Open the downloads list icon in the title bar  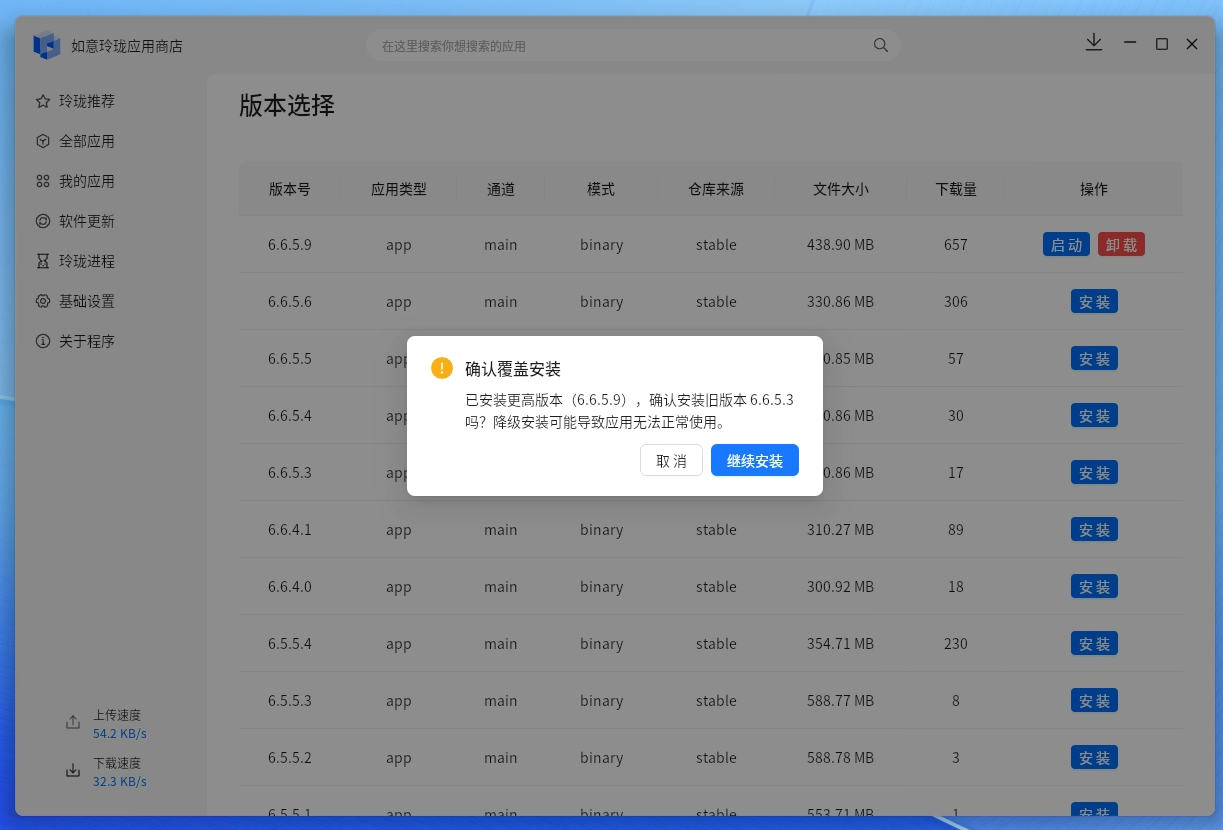pyautogui.click(x=1094, y=42)
